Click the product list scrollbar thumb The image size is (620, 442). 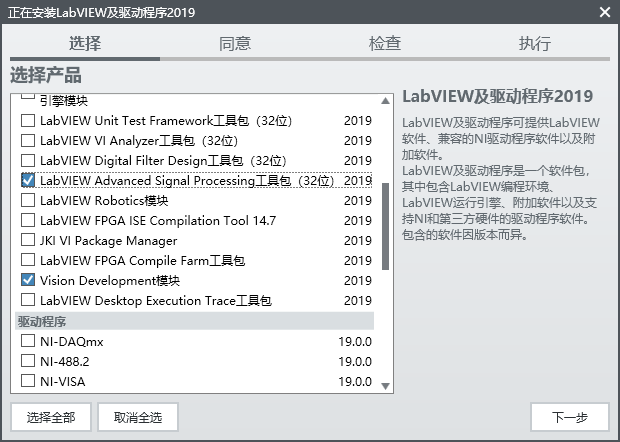coord(386,226)
